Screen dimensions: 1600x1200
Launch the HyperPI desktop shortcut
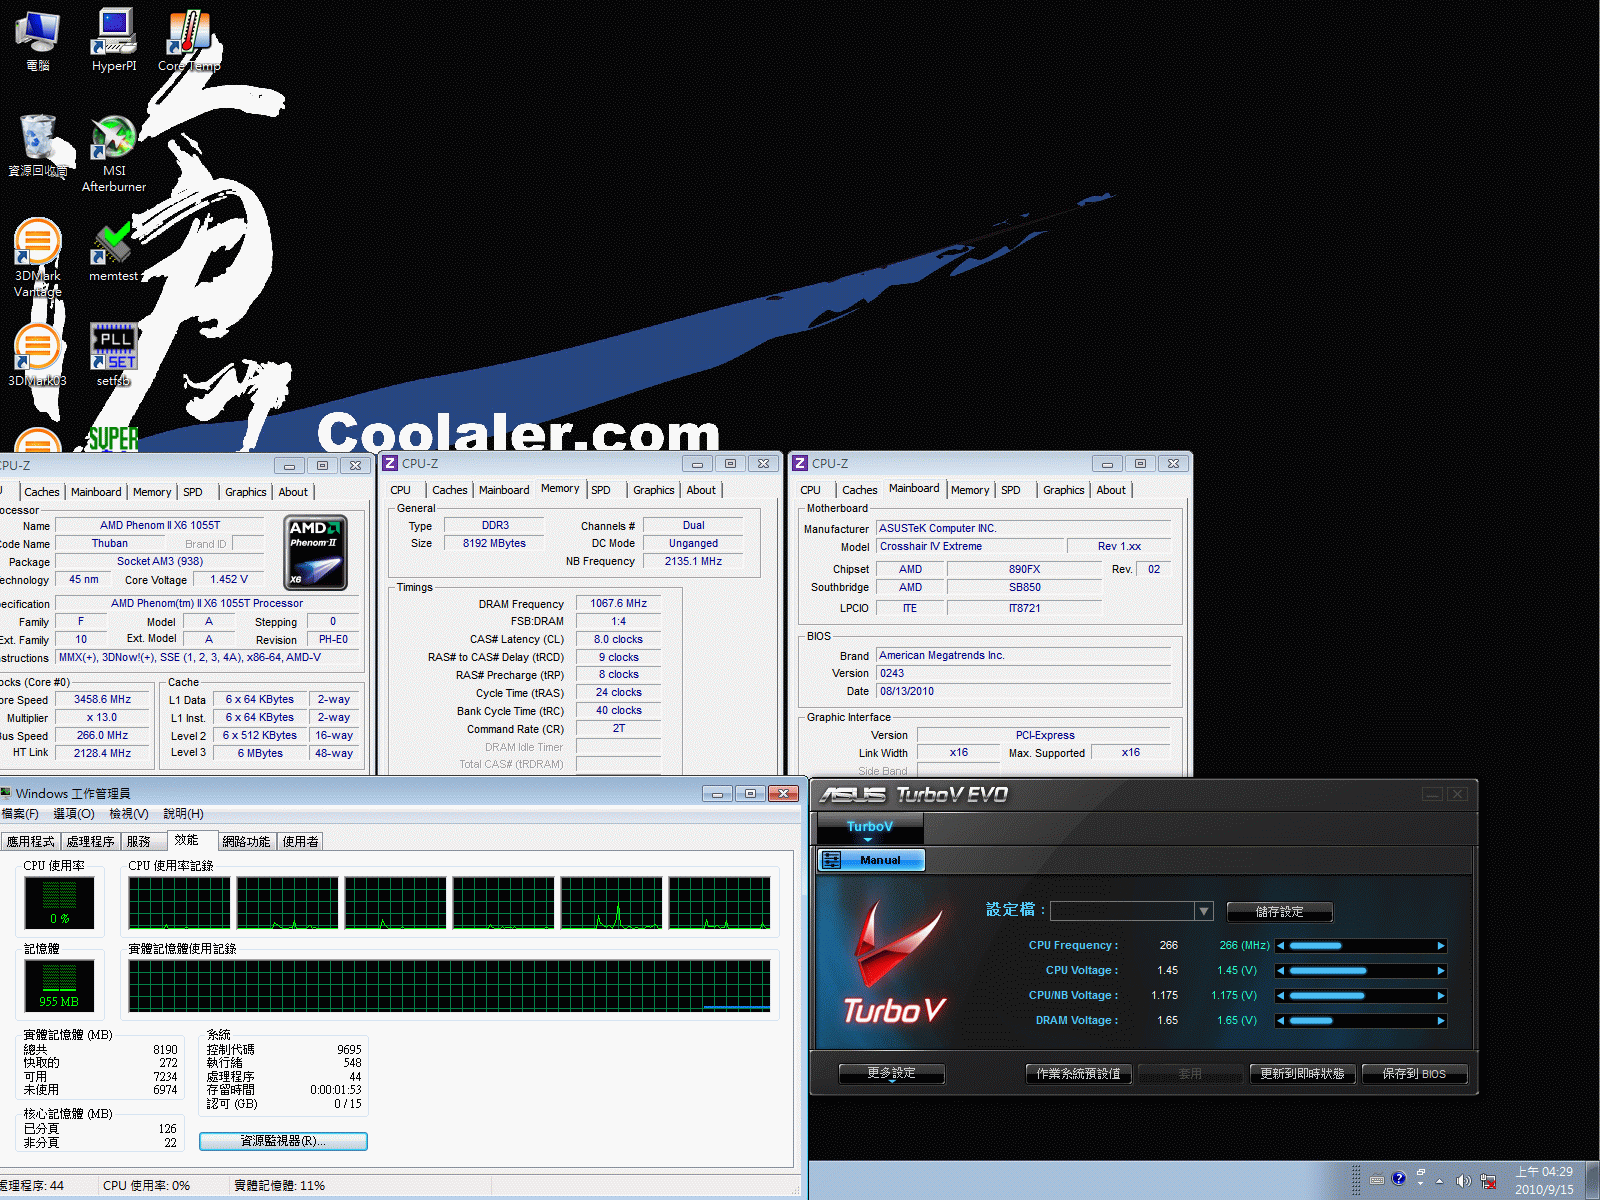tap(114, 40)
